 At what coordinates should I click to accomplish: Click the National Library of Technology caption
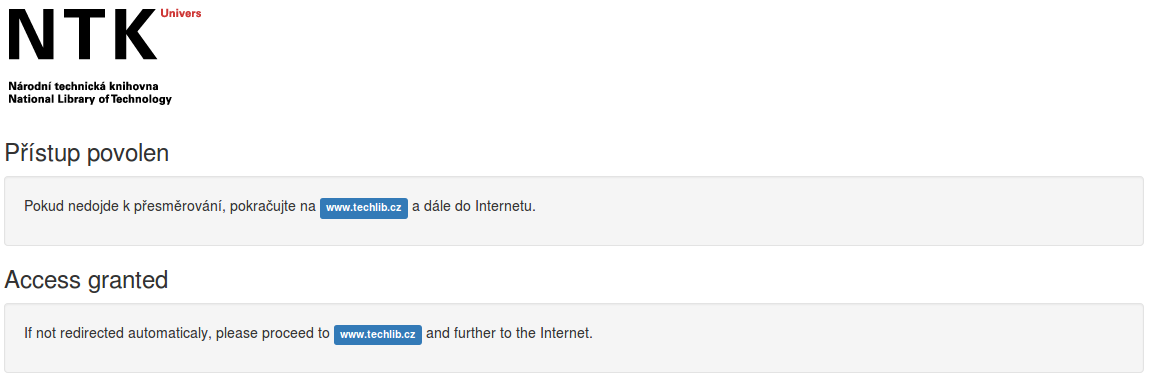pyautogui.click(x=90, y=99)
